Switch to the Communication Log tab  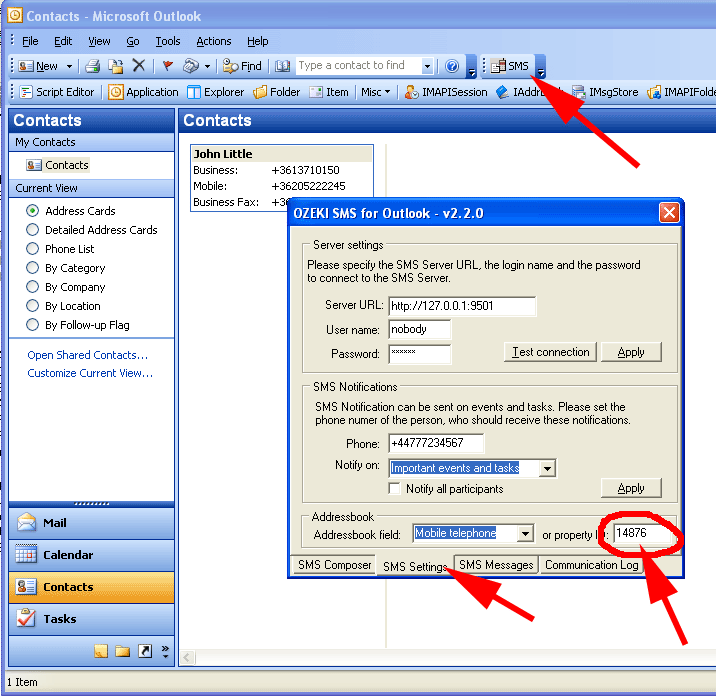tap(592, 565)
